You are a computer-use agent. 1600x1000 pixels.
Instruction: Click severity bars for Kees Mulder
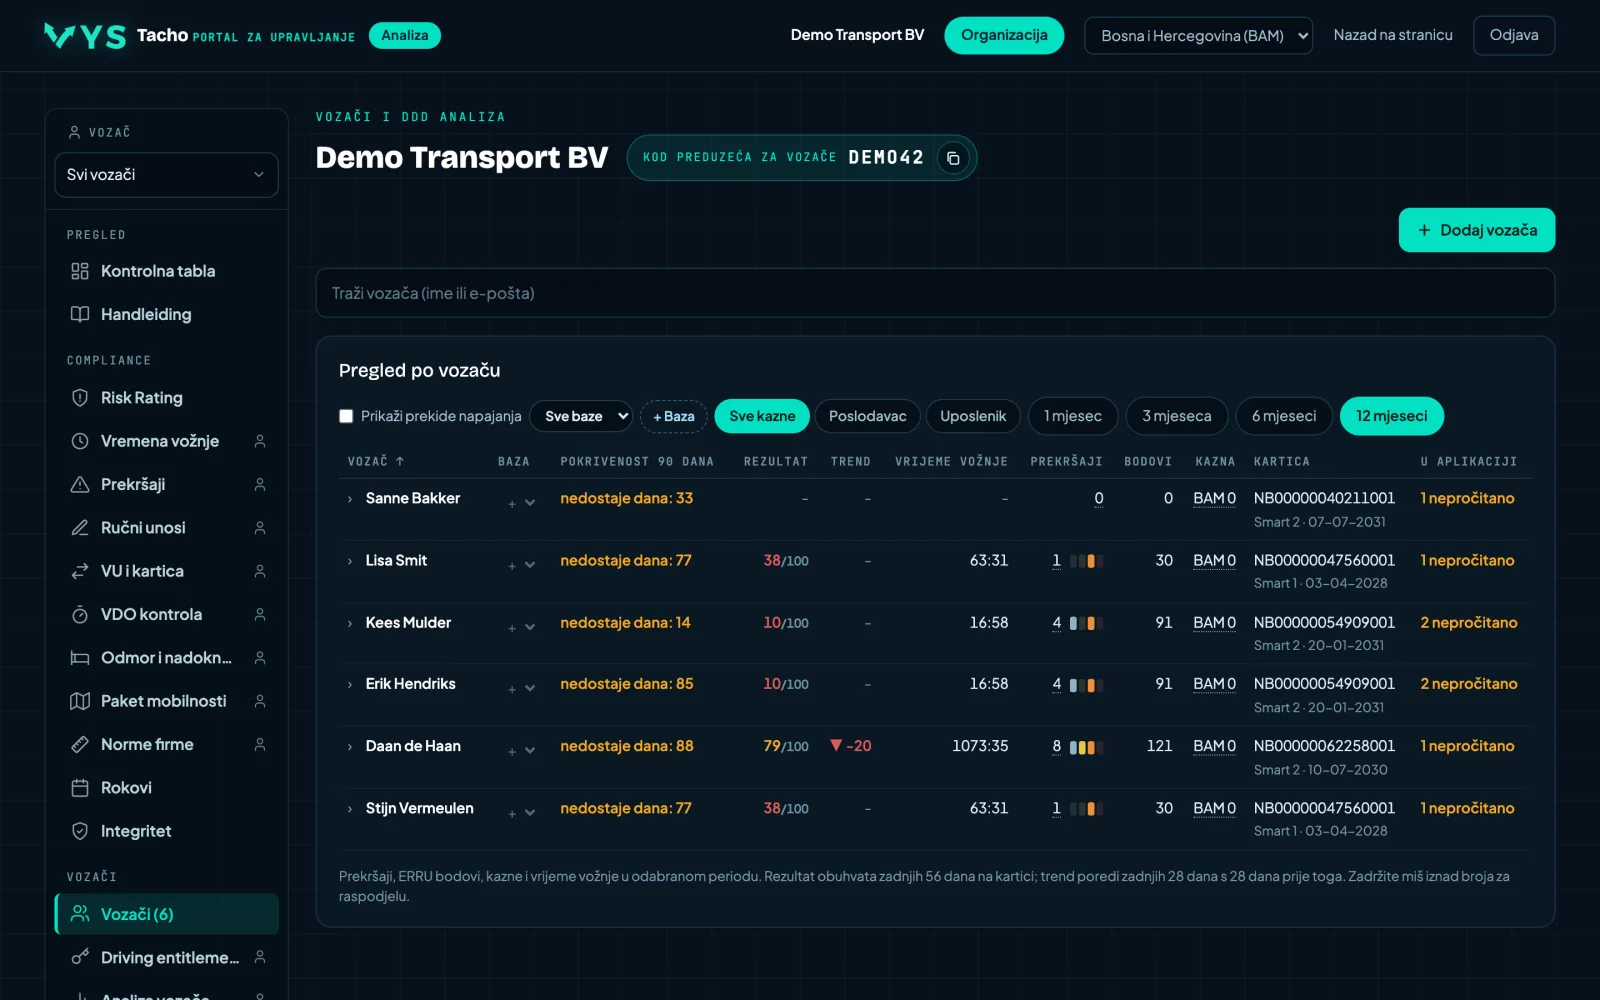point(1085,623)
